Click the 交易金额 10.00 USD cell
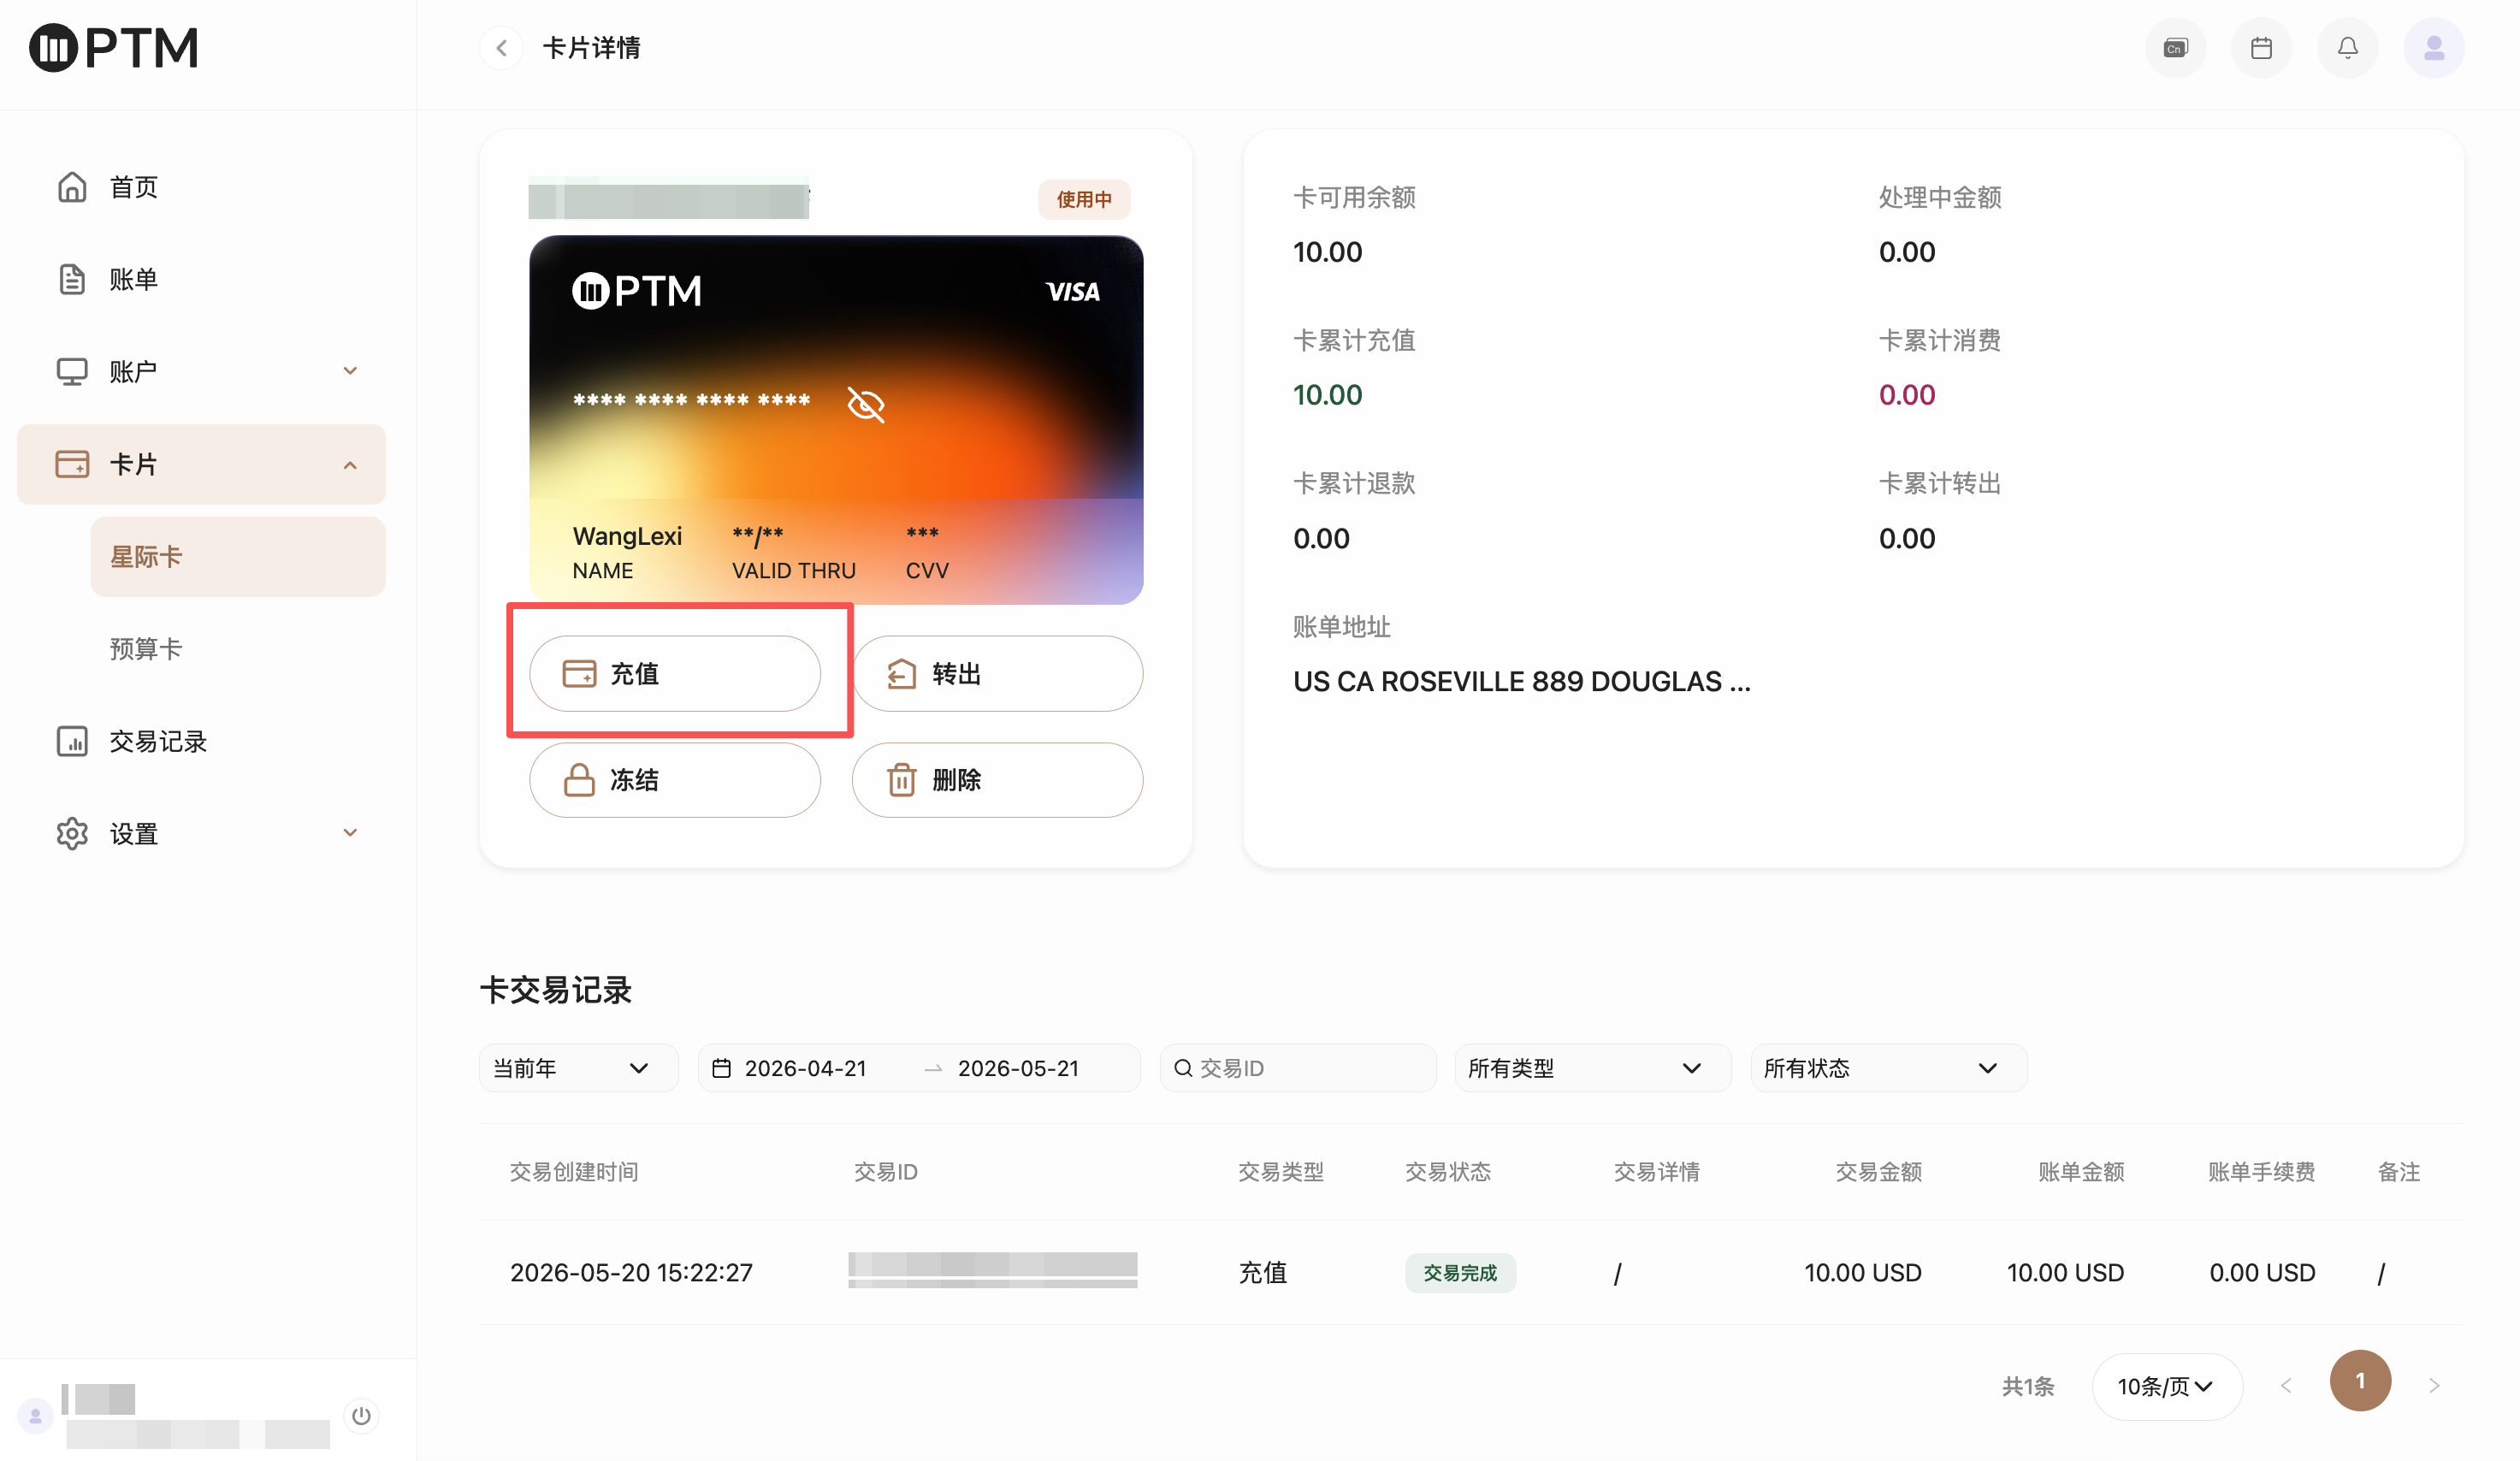 click(x=1862, y=1272)
